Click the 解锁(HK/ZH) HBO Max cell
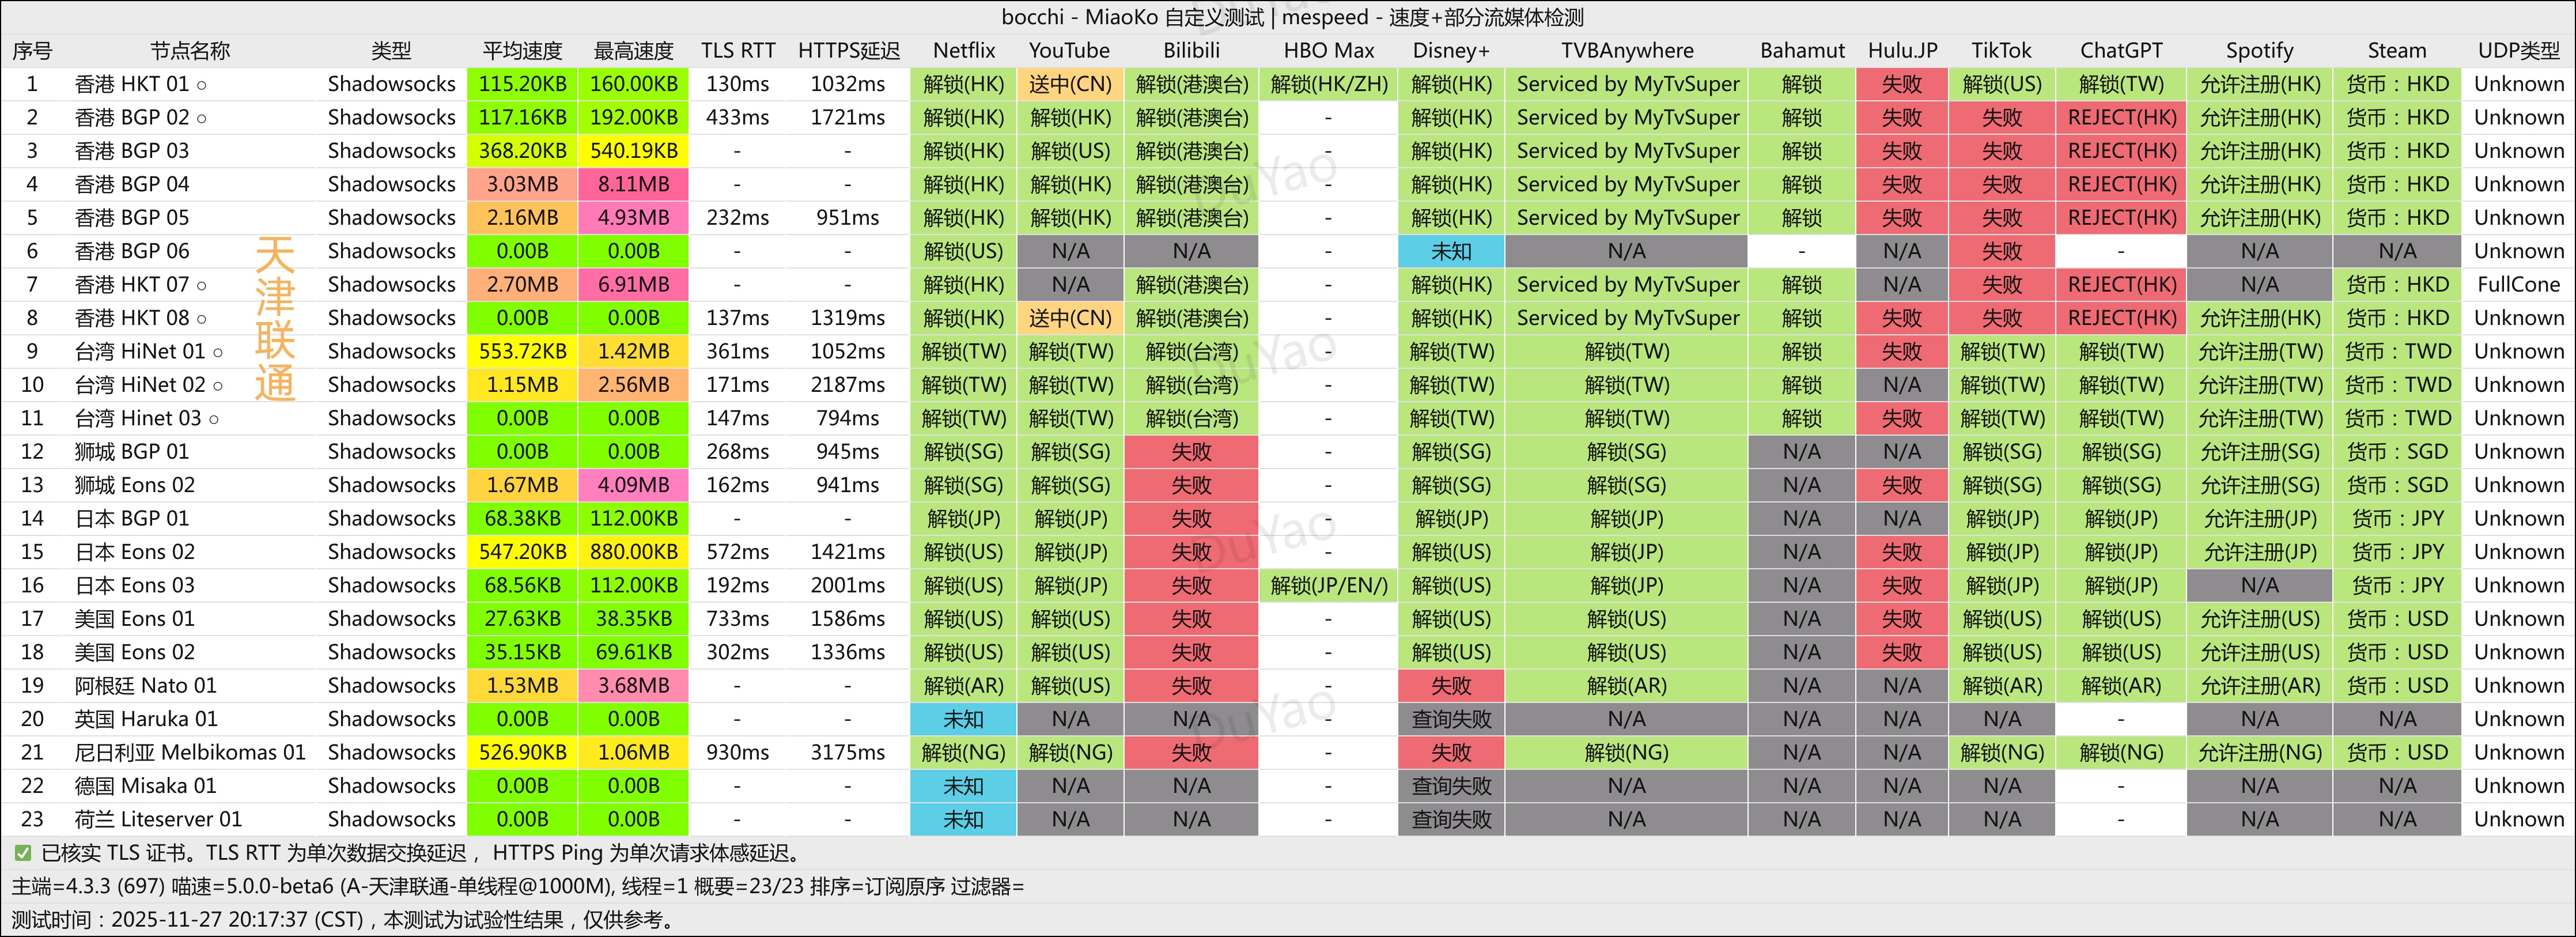Viewport: 2576px width, 937px height. 1328,84
